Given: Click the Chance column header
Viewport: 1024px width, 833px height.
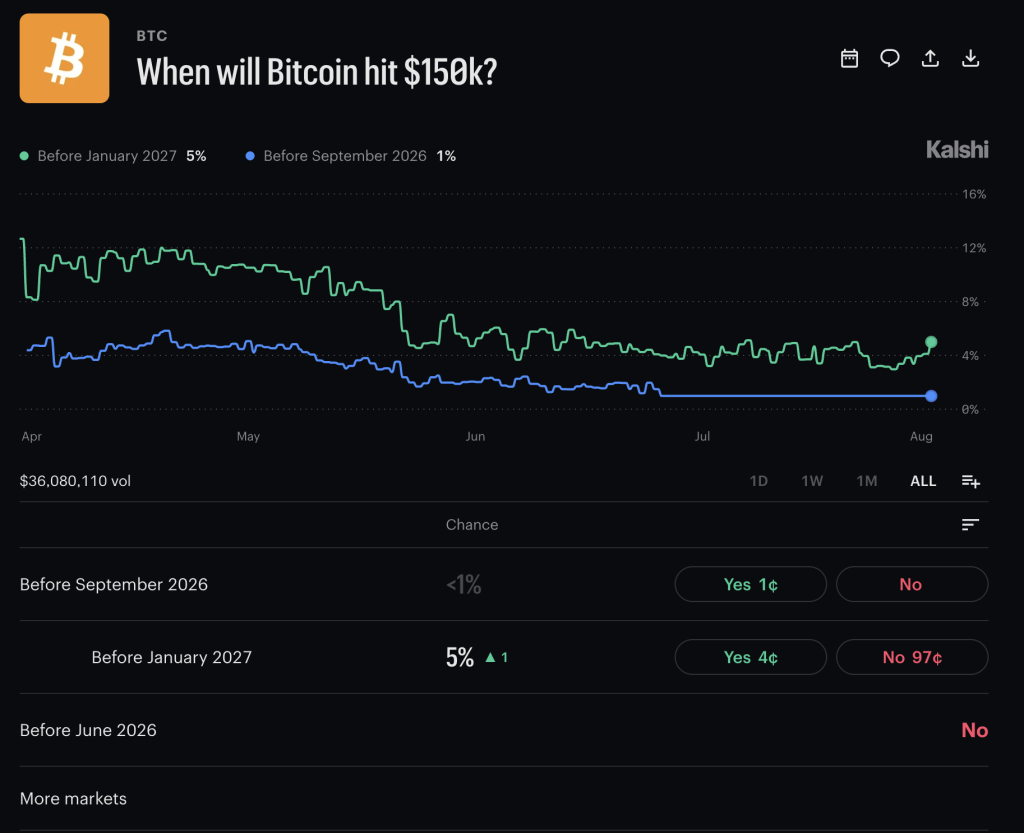Looking at the screenshot, I should tap(472, 524).
